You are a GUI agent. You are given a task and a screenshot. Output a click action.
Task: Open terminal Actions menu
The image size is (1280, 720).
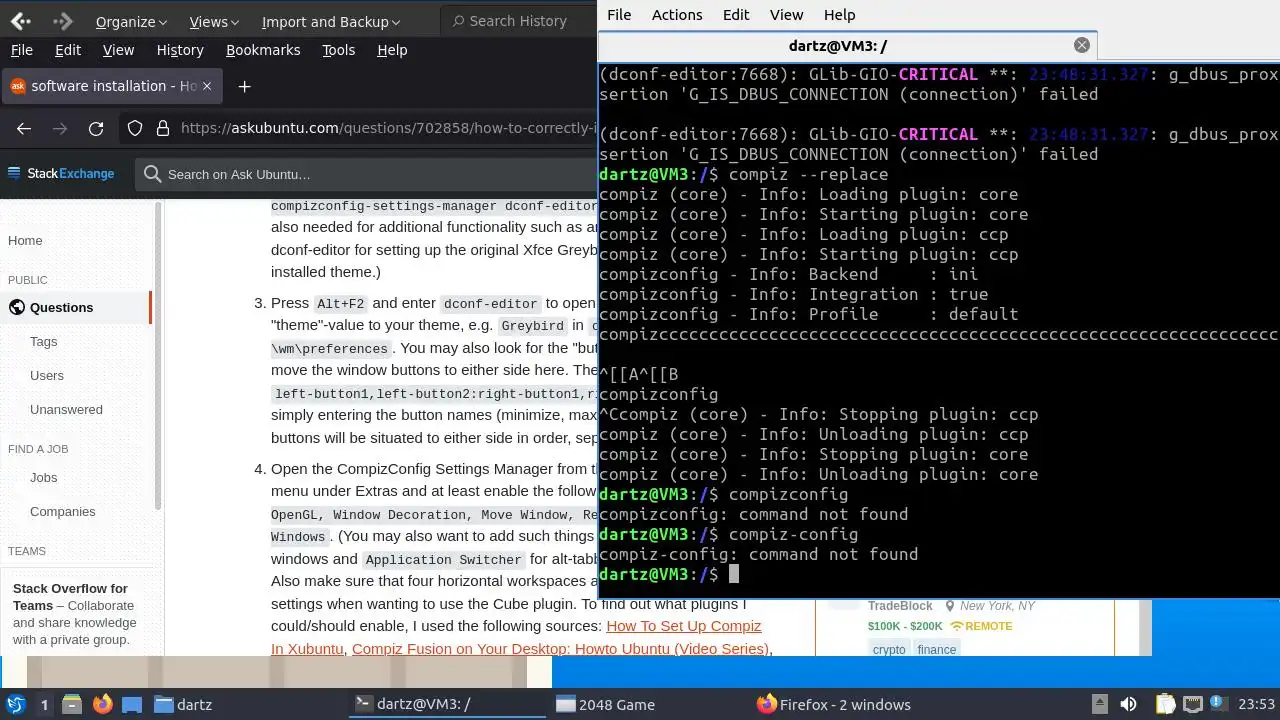(x=677, y=15)
